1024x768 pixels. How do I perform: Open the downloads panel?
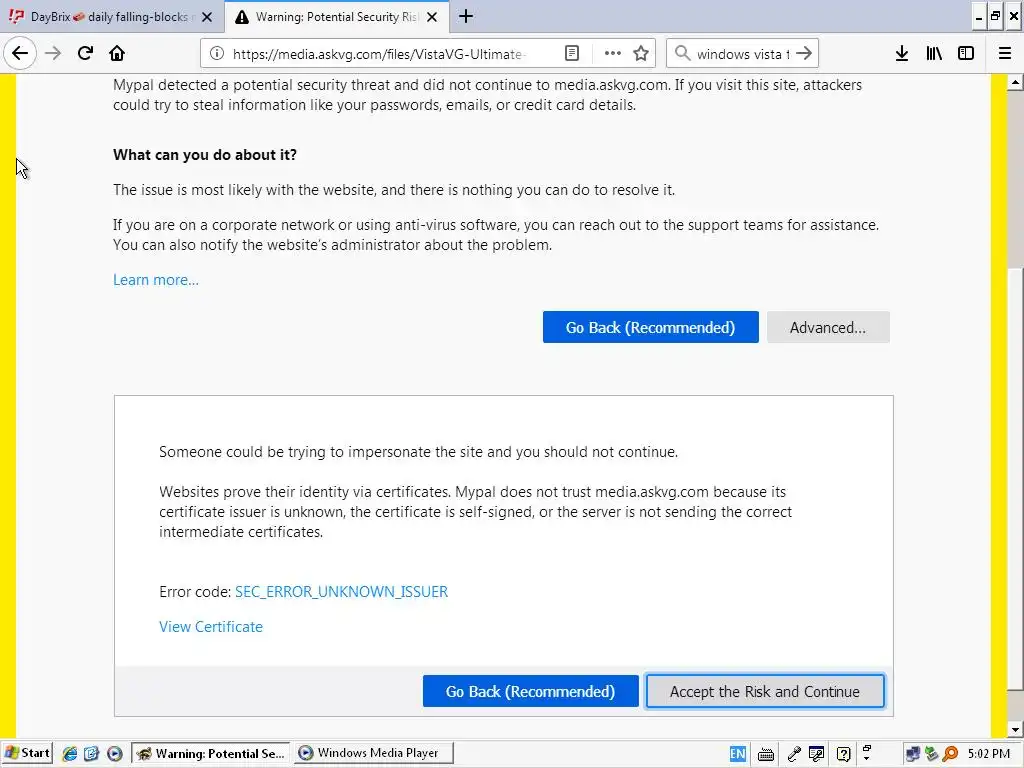[902, 54]
